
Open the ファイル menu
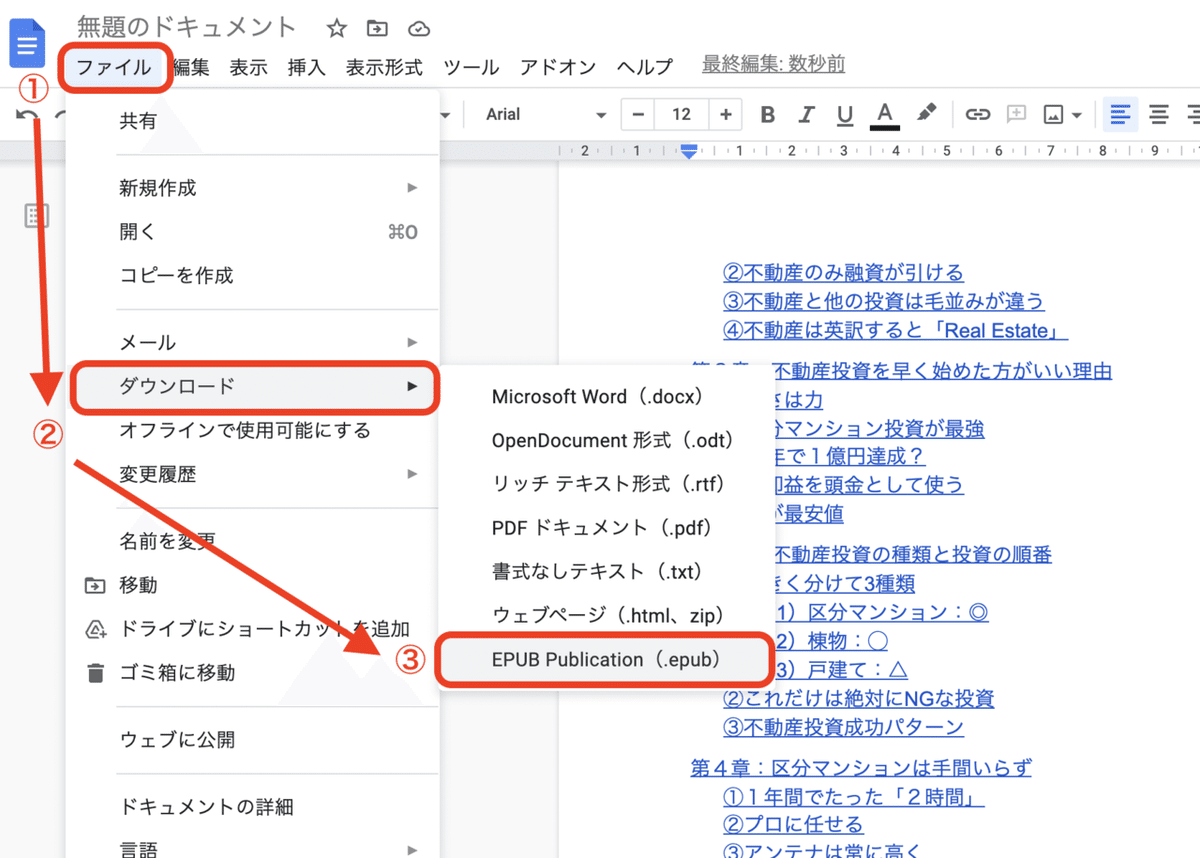(114, 67)
